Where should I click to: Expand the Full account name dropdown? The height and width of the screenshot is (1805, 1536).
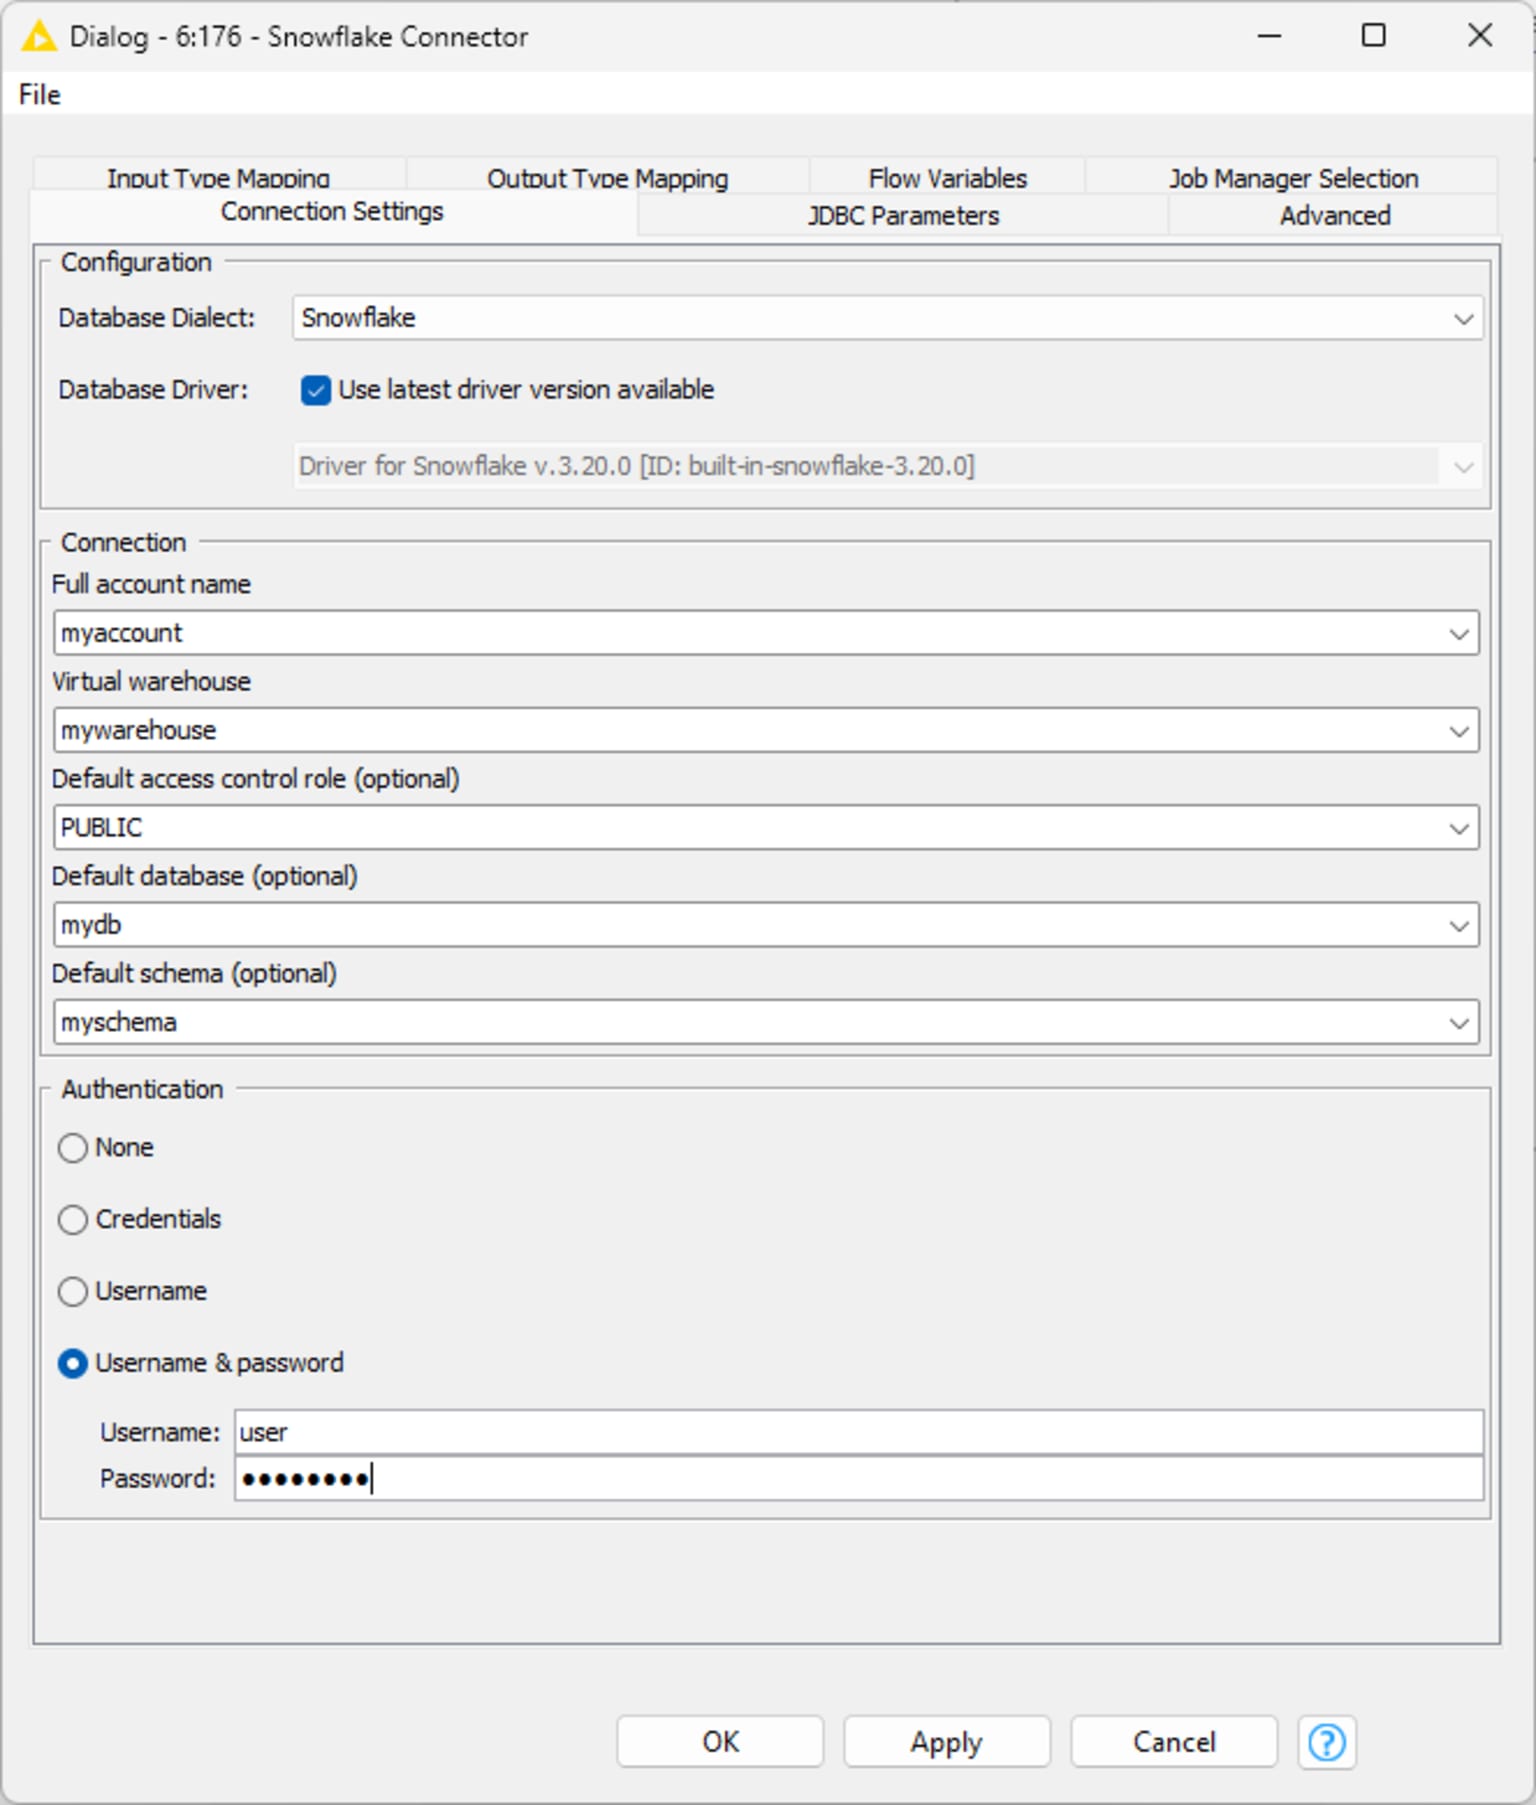[x=1459, y=634]
